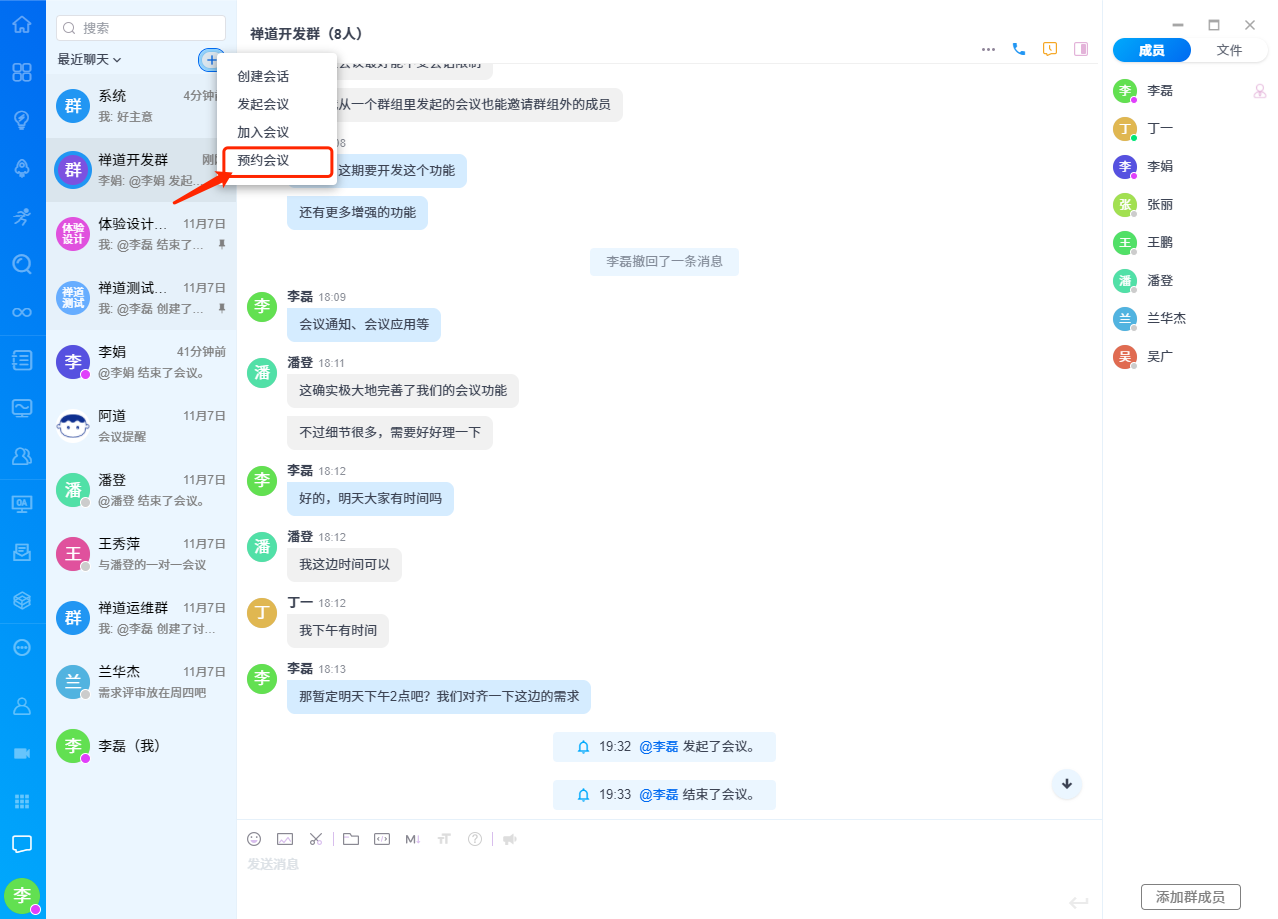Image resolution: width=1278 pixels, height=919 pixels.
Task: Click the home icon in left sidebar
Action: click(22, 24)
